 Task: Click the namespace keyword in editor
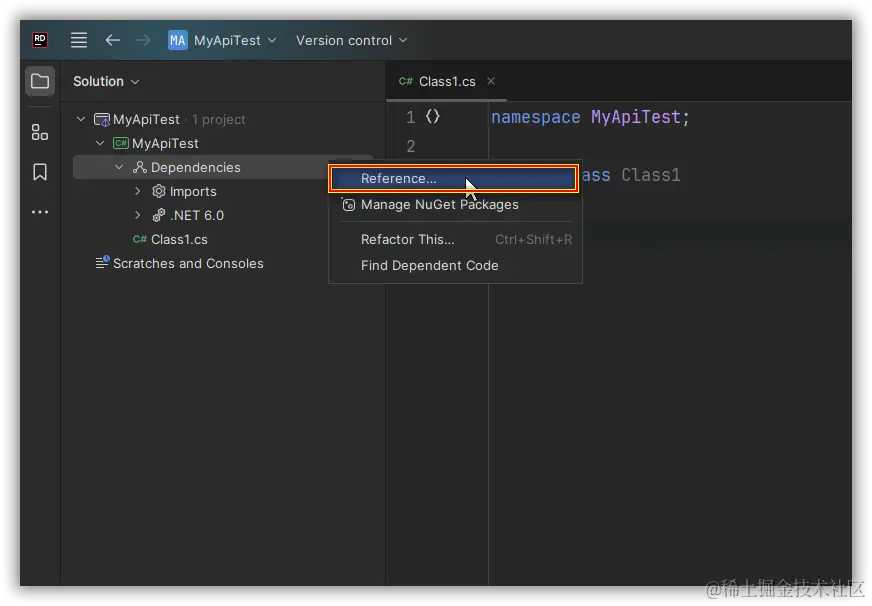point(536,117)
